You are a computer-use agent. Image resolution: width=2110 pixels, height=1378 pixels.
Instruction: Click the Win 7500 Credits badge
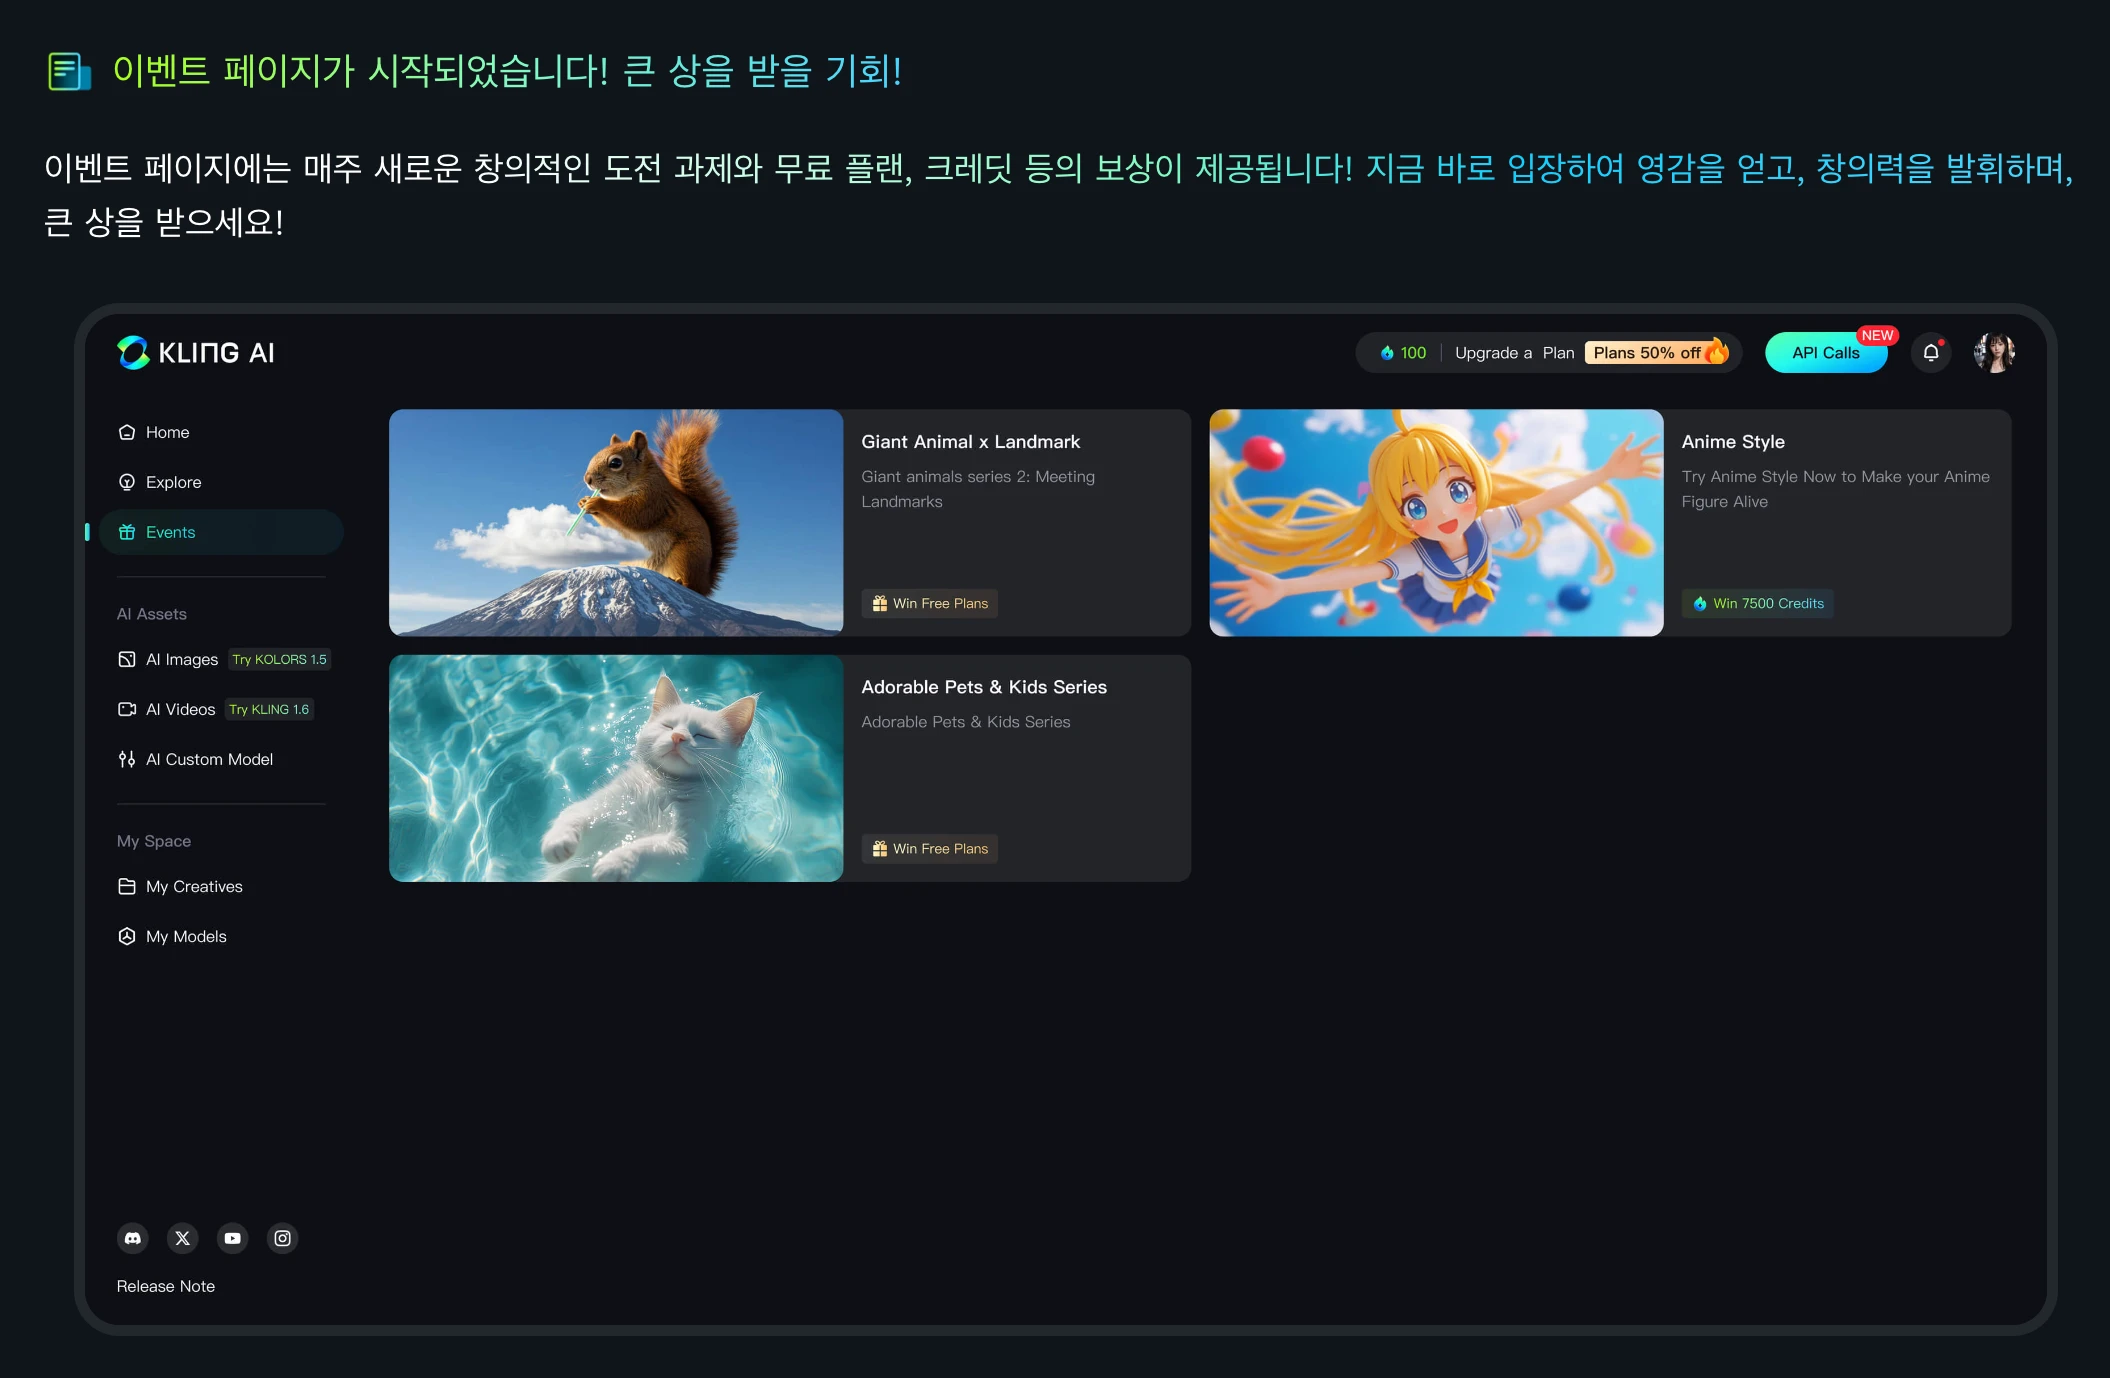coord(1758,603)
